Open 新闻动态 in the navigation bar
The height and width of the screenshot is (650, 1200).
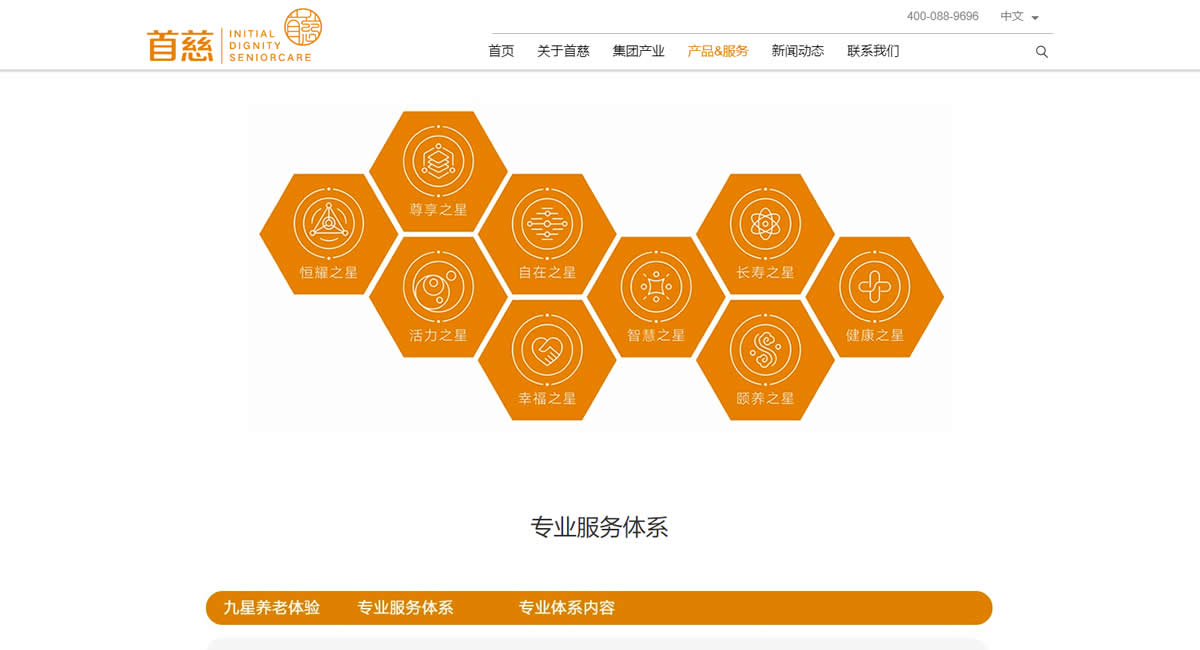[x=797, y=51]
